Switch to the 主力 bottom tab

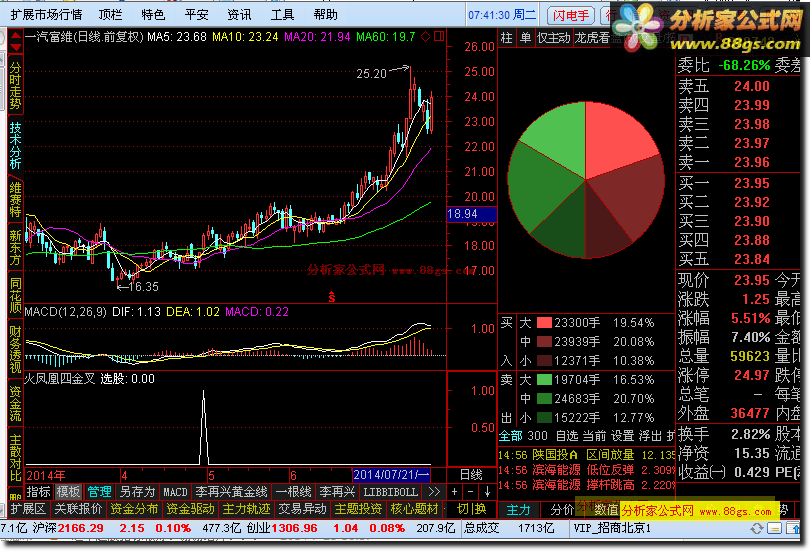click(518, 510)
